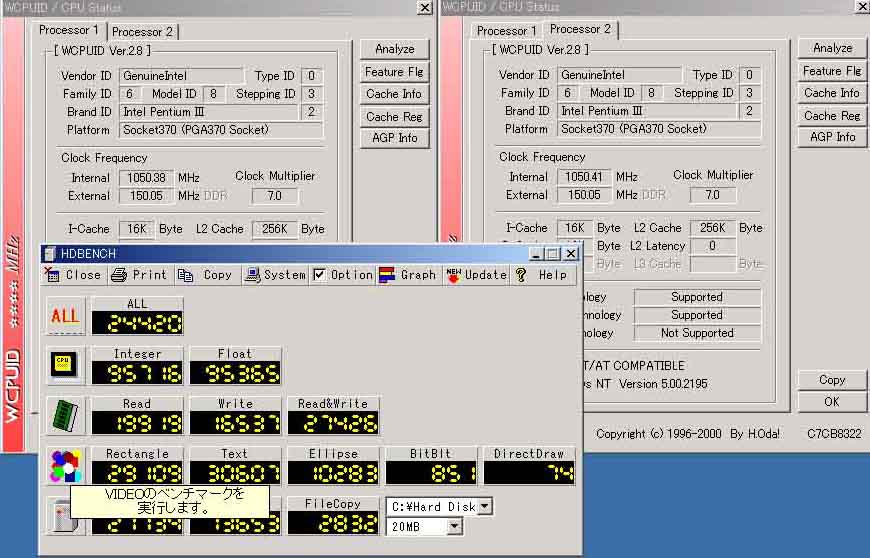Click the Update toolbar item in HDBENCH

tap(476, 275)
